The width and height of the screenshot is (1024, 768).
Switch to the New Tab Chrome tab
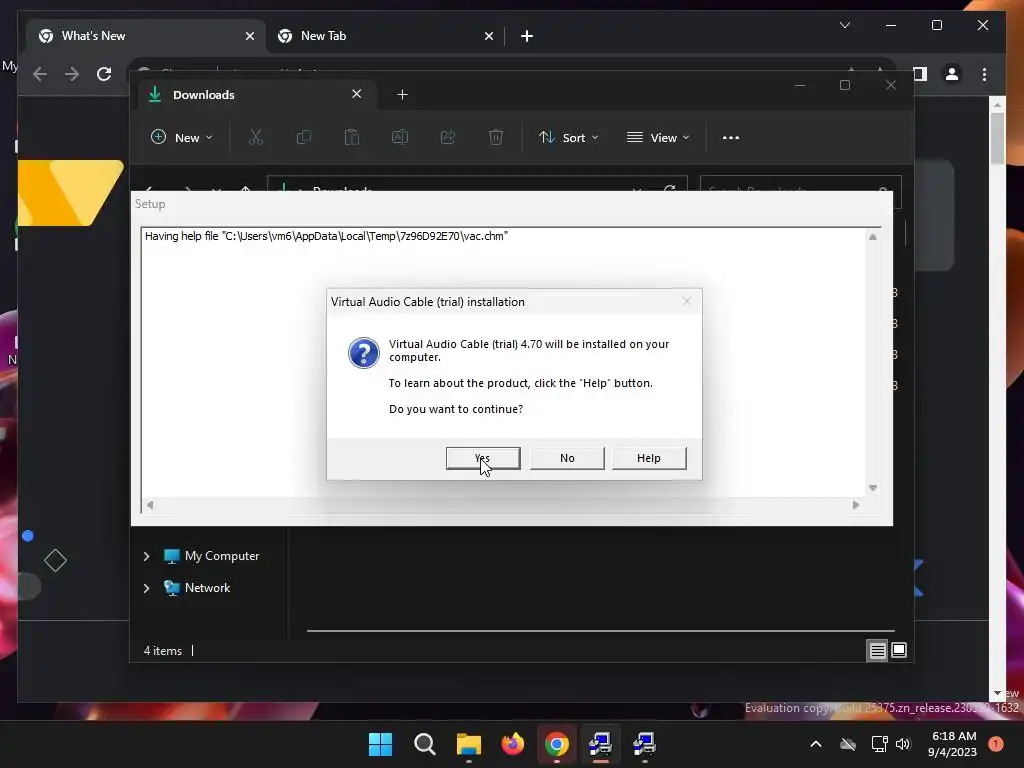click(x=385, y=36)
